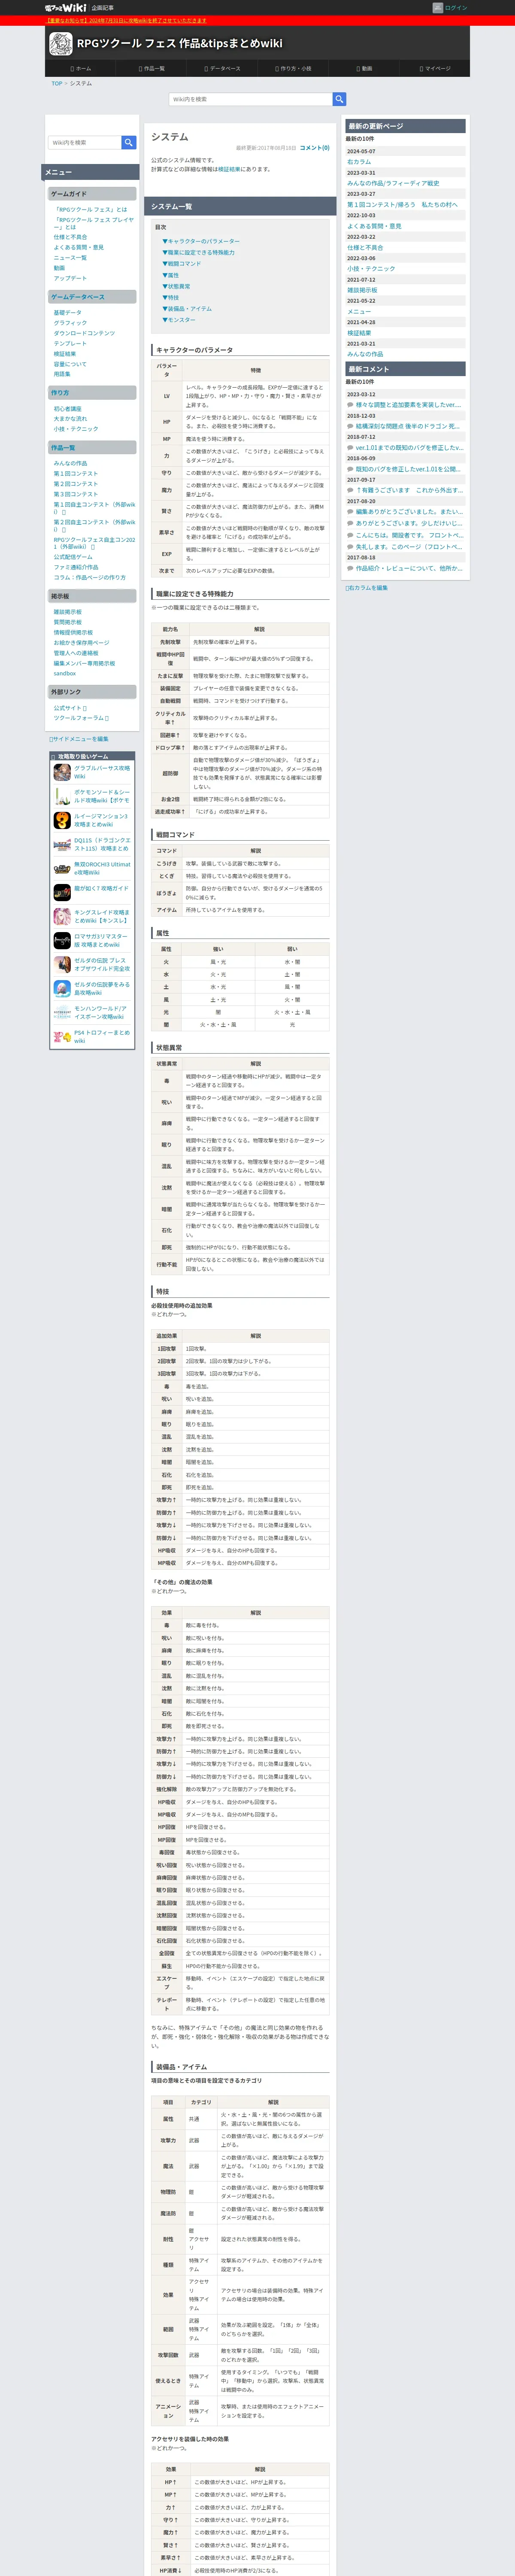515x2576 pixels.
Task: Jump to ▼戦闘コマンド in table of contents
Action: click(x=181, y=264)
